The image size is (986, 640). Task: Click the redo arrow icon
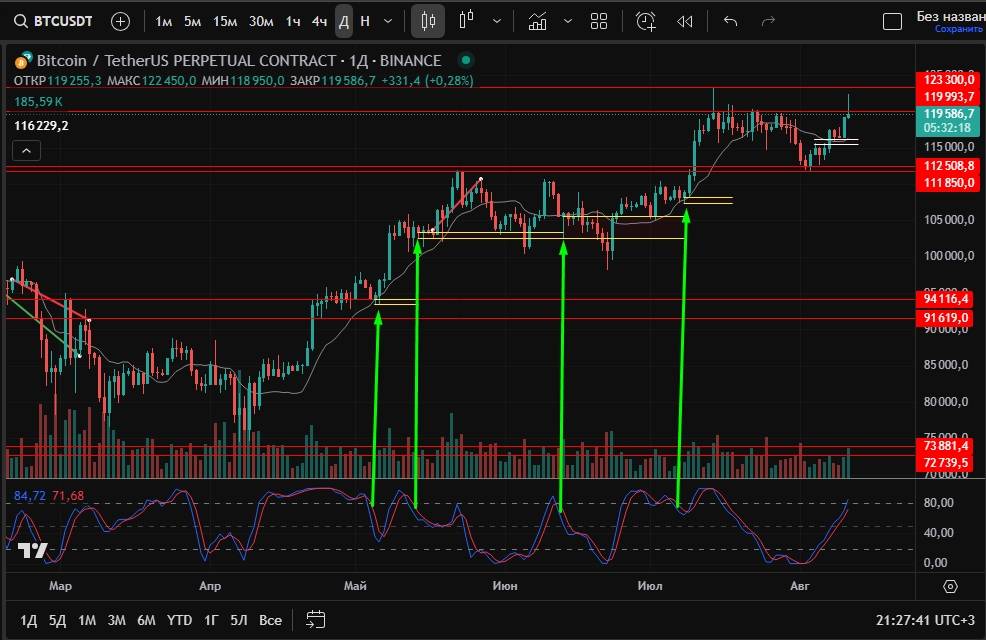point(768,21)
